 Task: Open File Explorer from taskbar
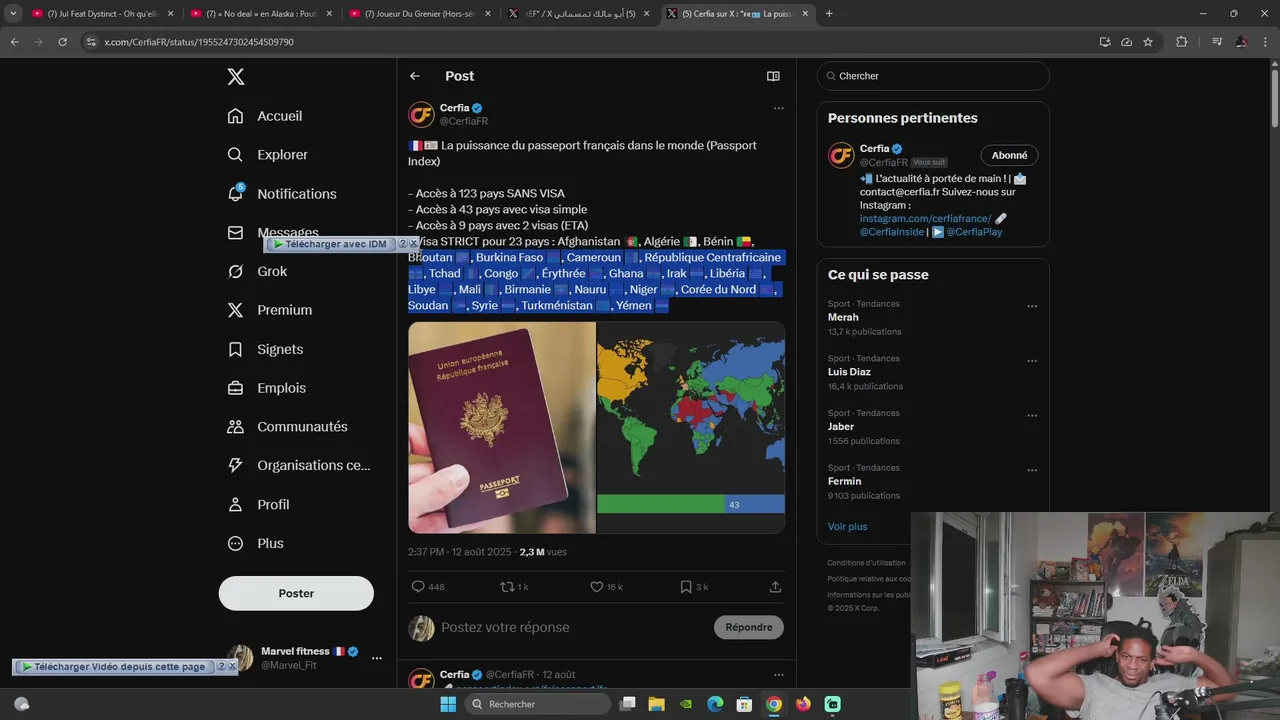tap(656, 704)
